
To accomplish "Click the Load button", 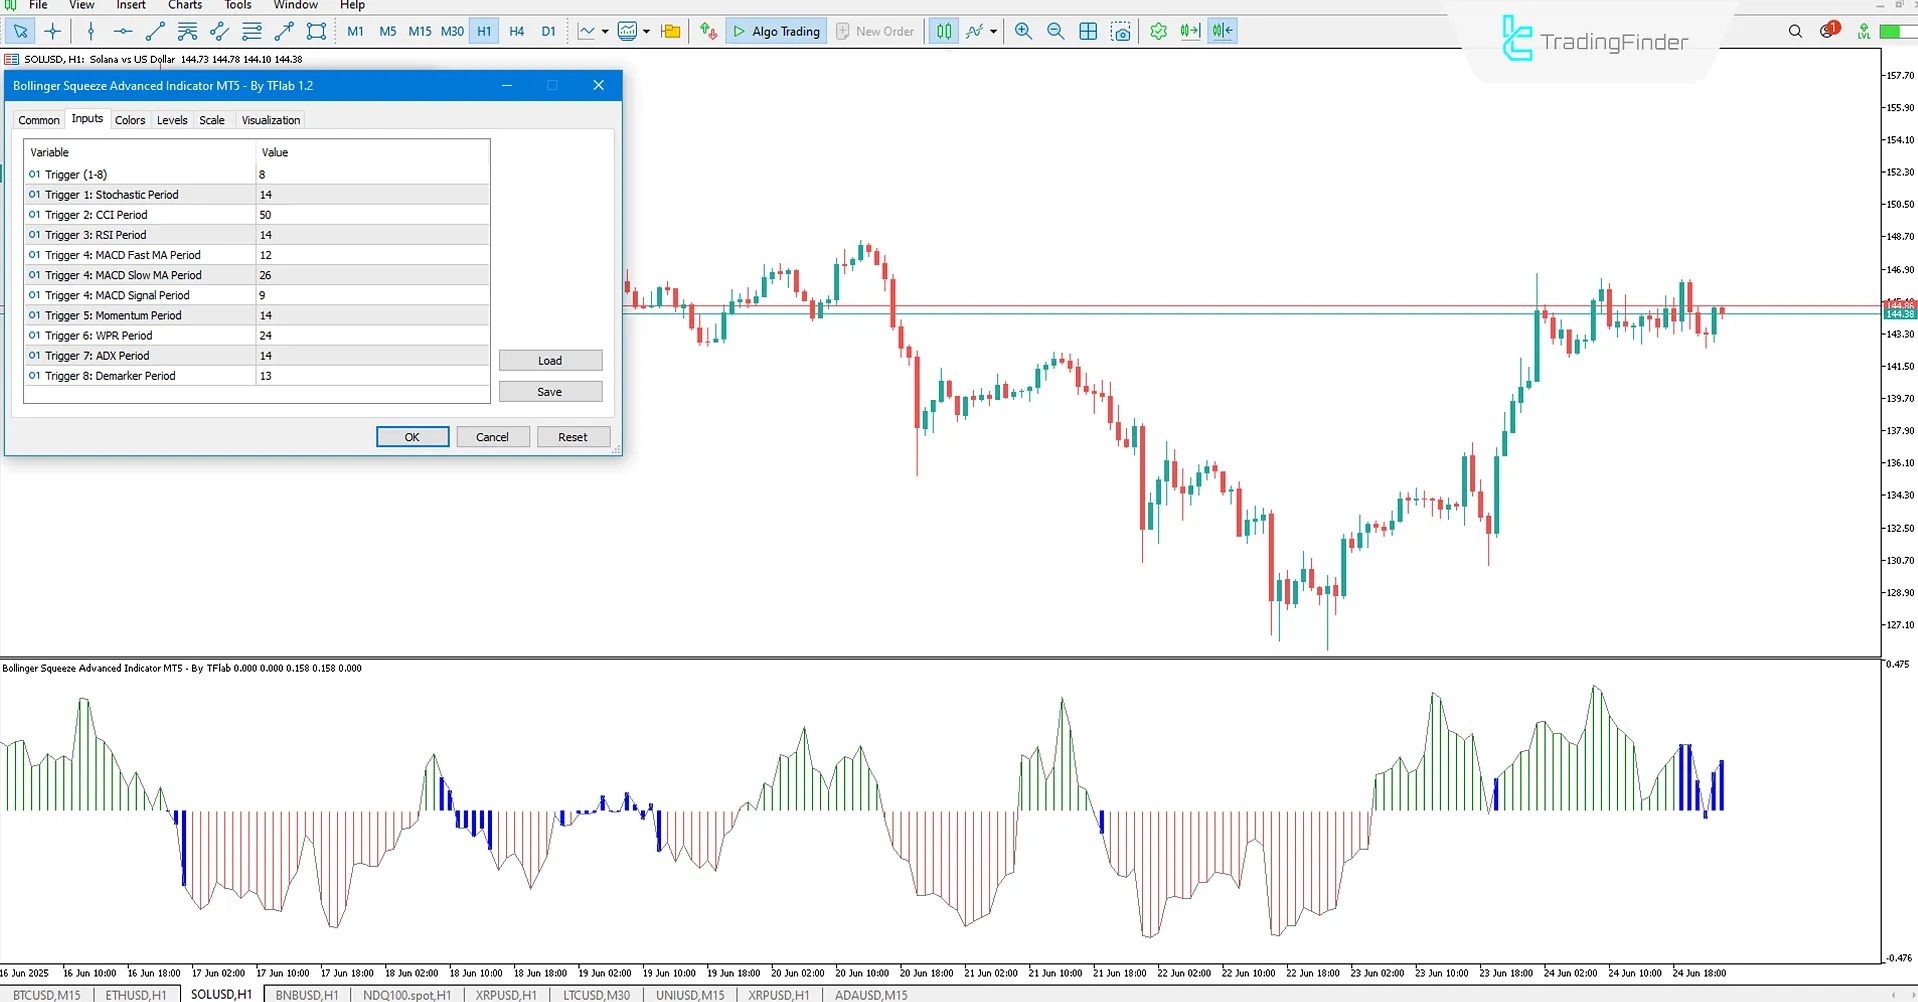I will tap(550, 360).
